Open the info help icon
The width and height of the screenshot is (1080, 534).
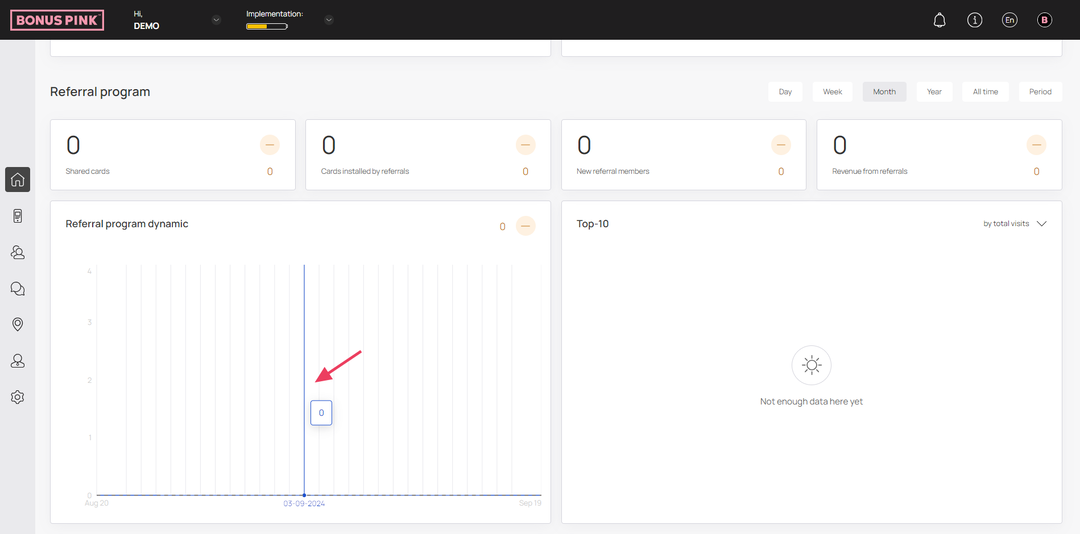(x=975, y=20)
